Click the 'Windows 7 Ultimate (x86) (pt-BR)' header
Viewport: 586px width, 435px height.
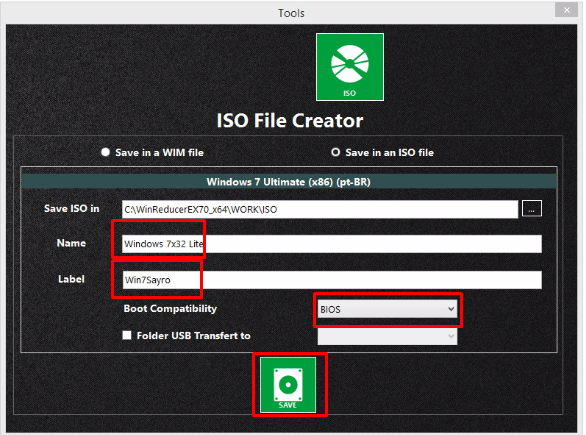point(289,182)
